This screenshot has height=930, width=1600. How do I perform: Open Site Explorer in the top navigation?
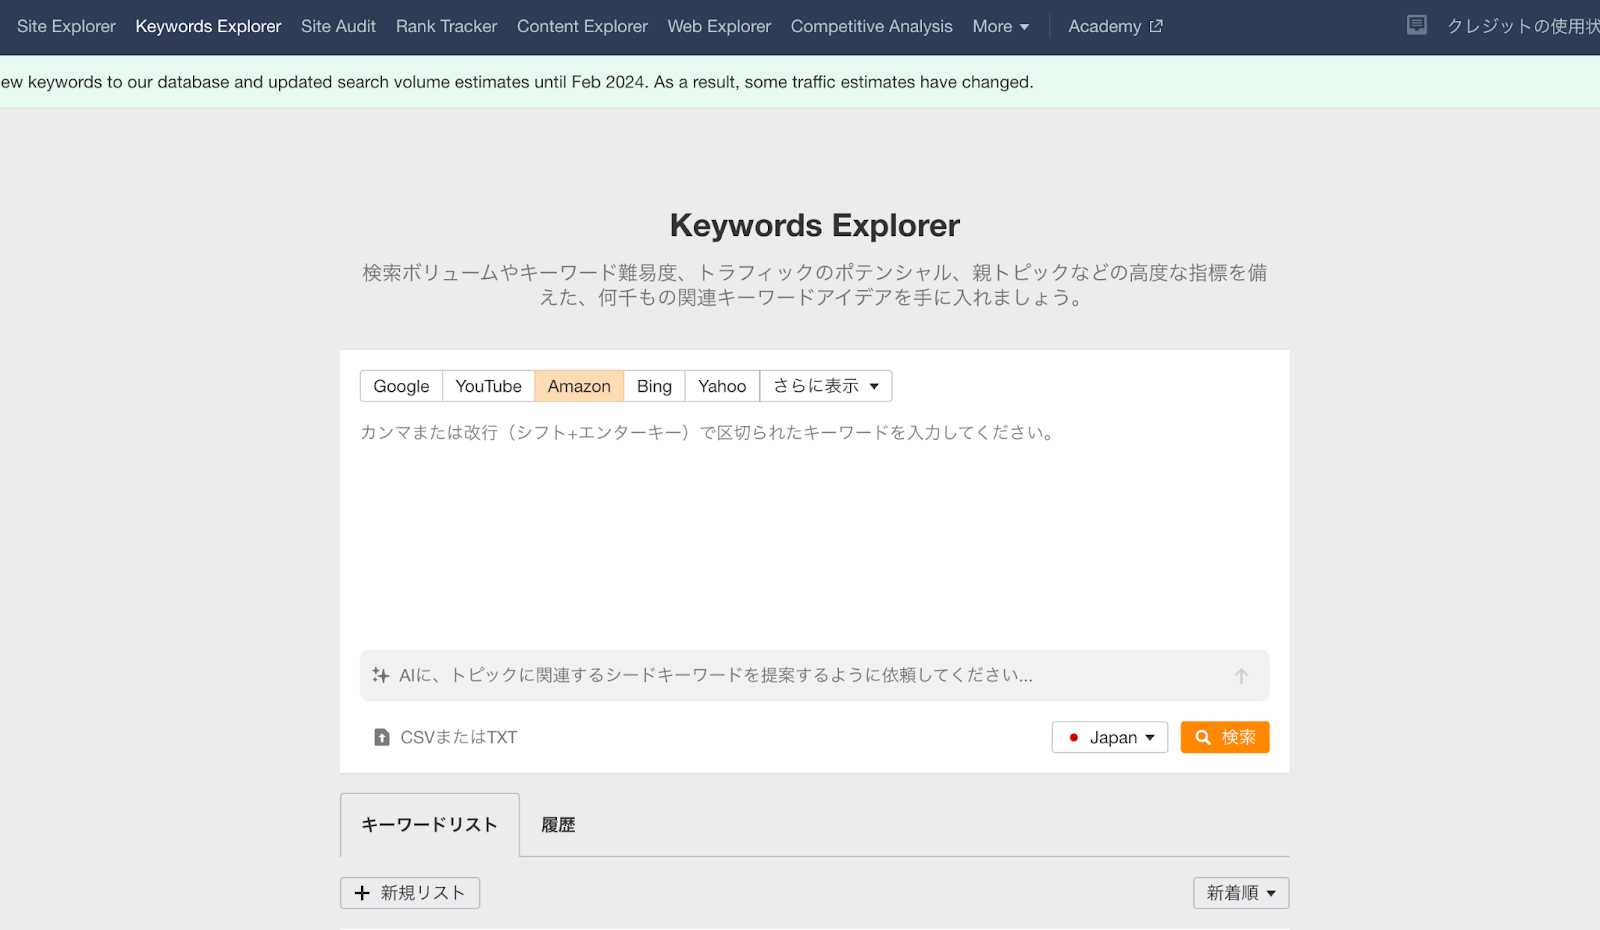tap(66, 26)
